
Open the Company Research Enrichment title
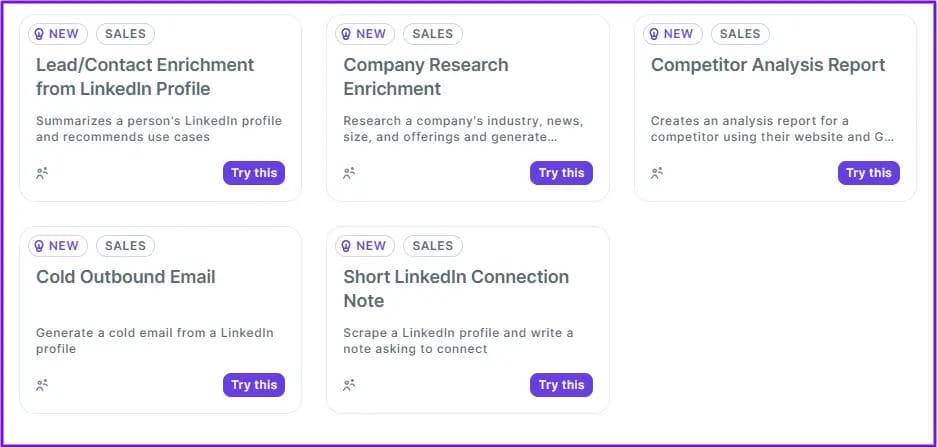[x=426, y=77]
